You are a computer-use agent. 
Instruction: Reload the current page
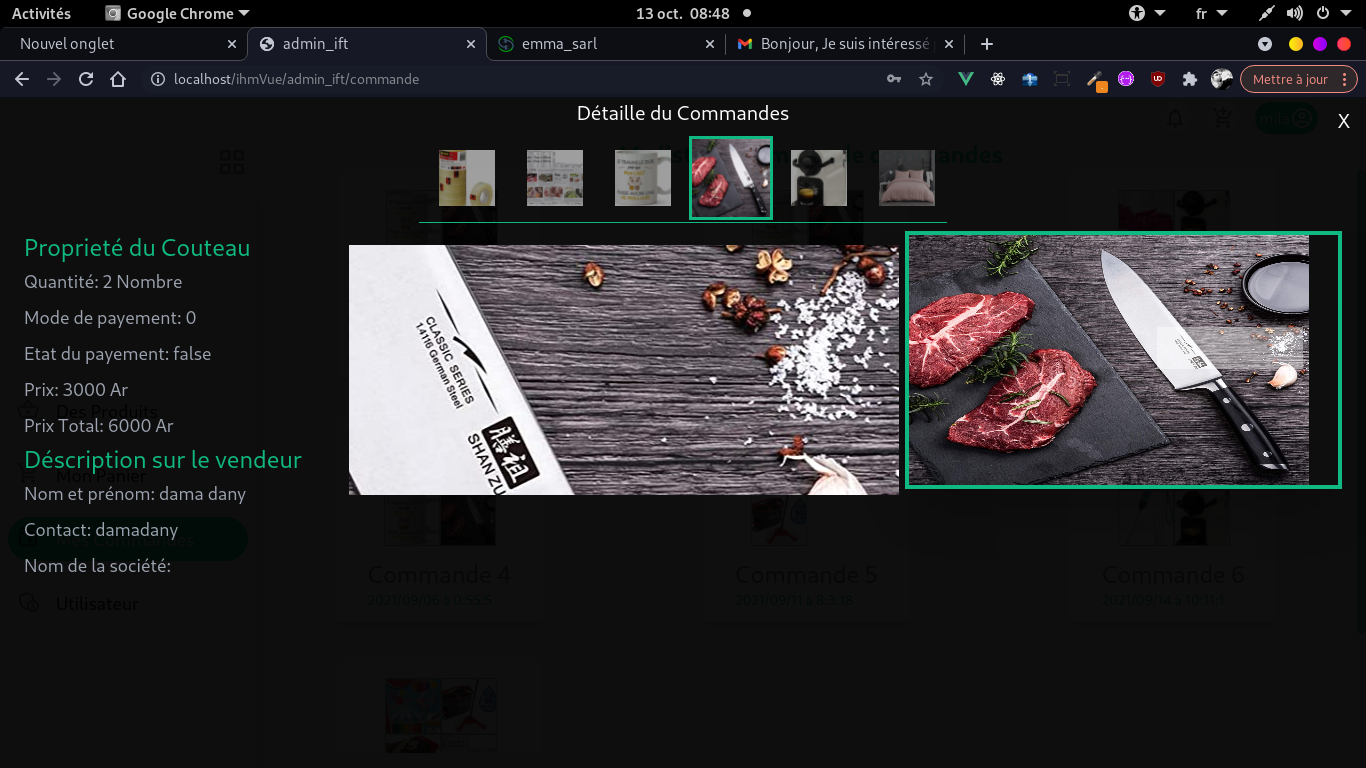86,79
